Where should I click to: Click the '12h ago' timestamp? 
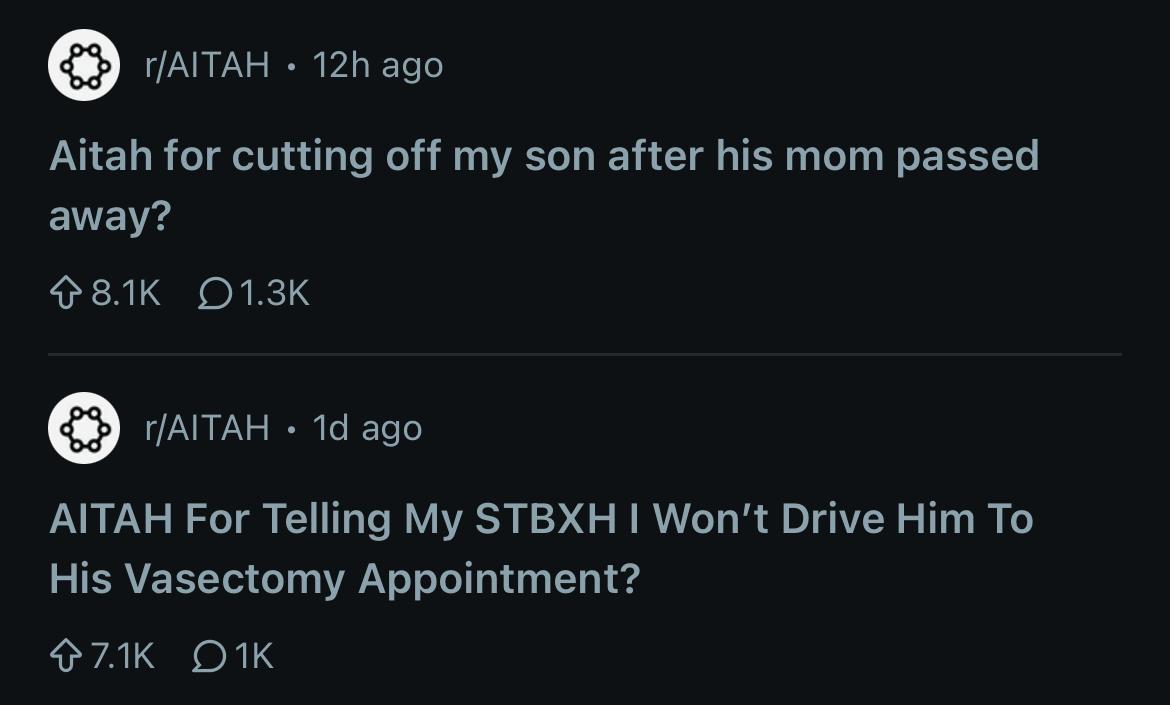point(377,66)
